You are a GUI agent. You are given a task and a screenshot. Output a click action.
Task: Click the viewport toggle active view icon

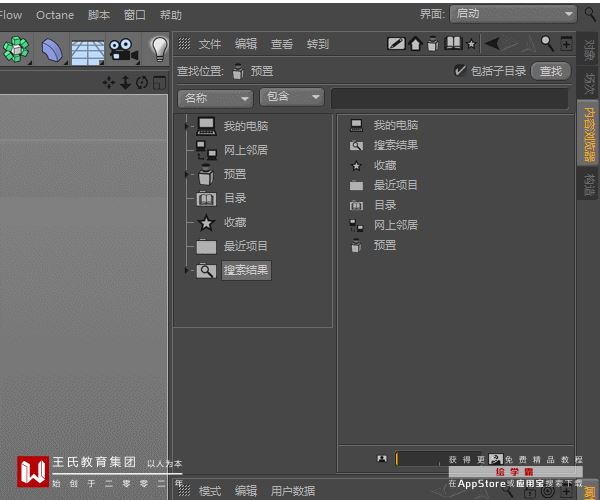click(x=159, y=82)
